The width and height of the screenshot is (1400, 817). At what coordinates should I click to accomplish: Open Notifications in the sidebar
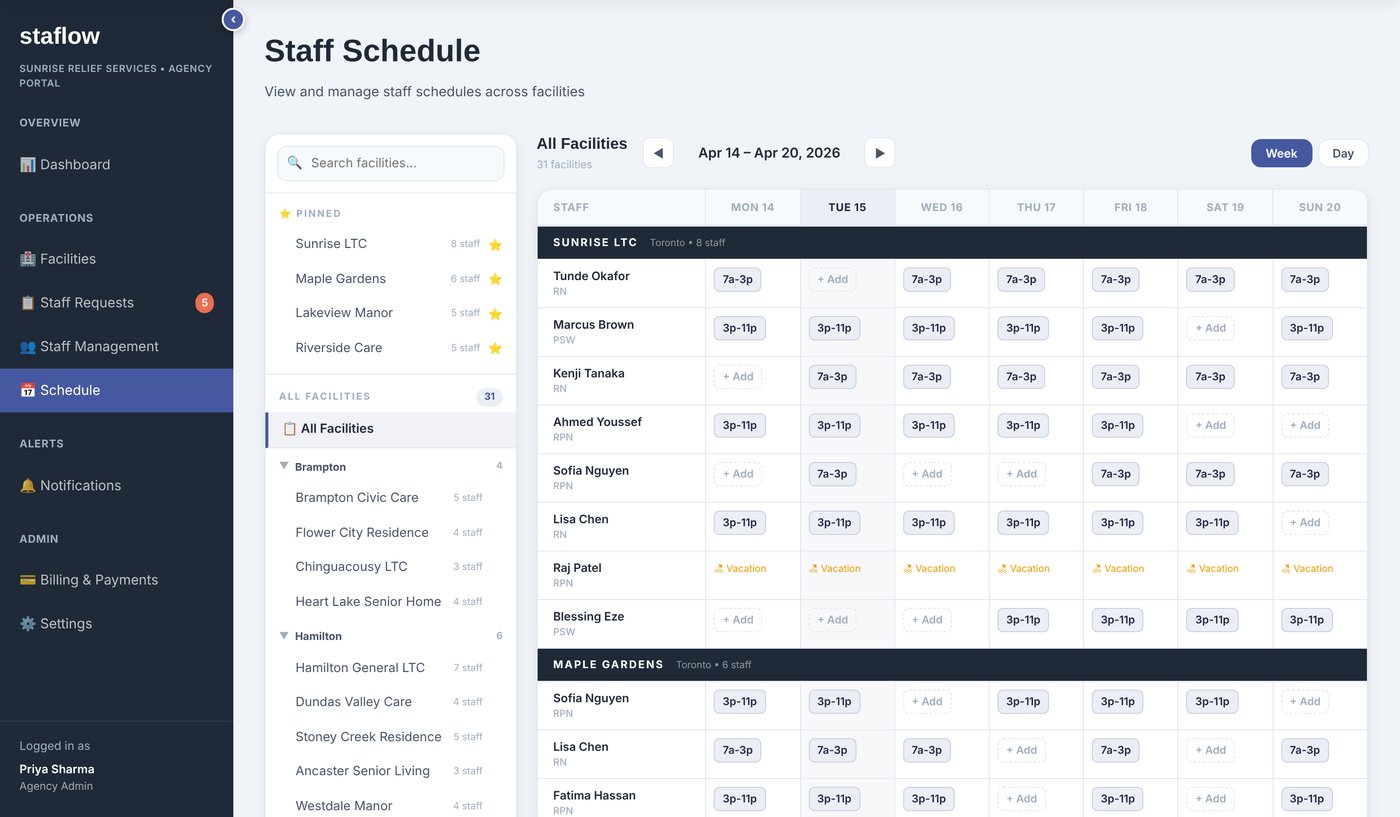coord(116,485)
